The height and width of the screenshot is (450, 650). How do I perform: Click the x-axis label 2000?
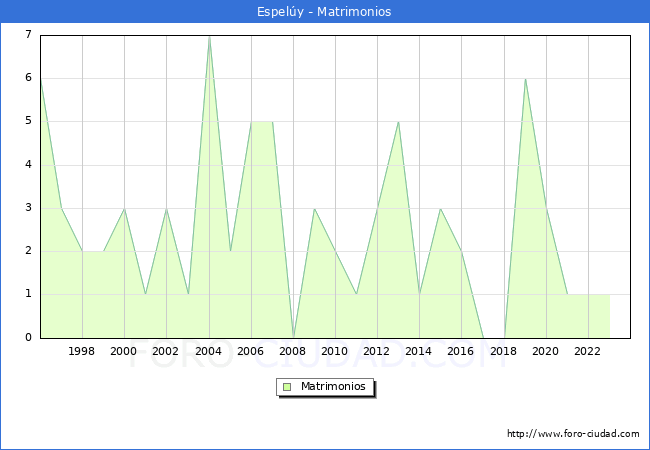tap(124, 351)
